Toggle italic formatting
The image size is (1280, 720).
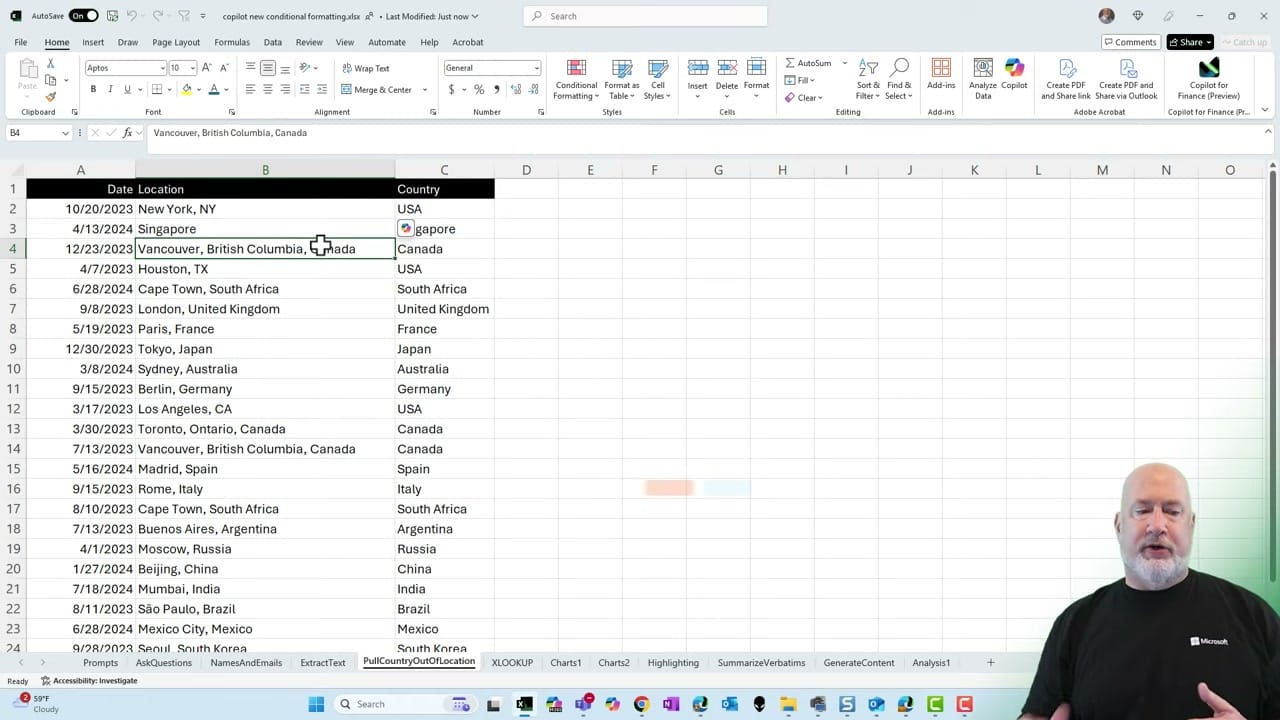(109, 89)
